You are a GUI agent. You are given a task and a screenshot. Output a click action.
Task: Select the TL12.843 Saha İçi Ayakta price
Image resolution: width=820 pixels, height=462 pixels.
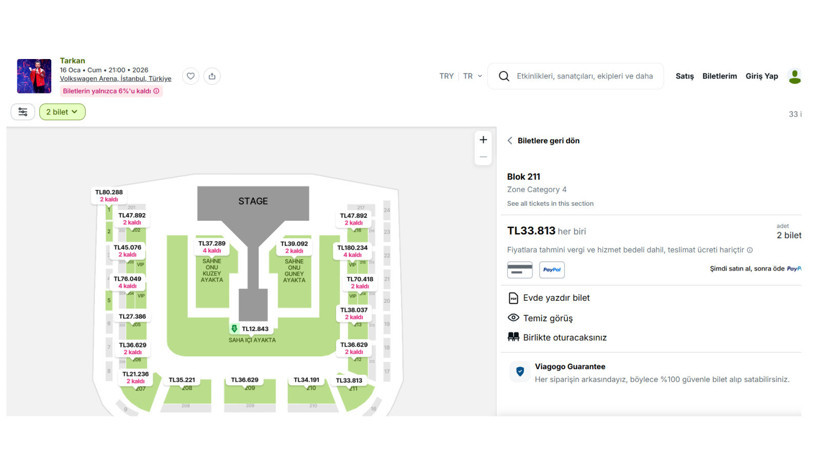pyautogui.click(x=254, y=329)
